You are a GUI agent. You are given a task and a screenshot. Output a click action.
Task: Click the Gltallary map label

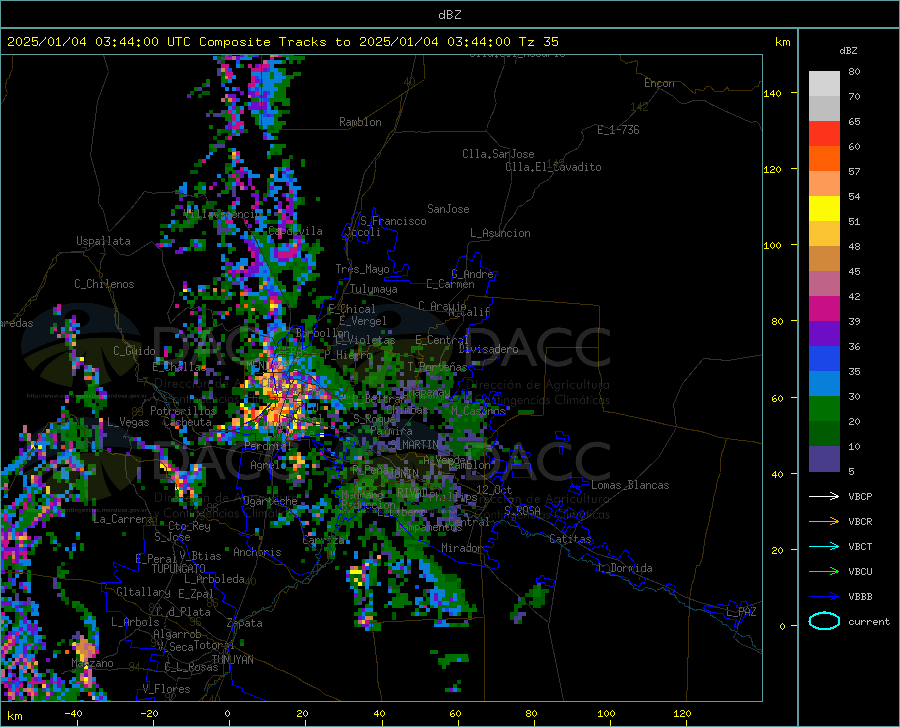point(143,592)
